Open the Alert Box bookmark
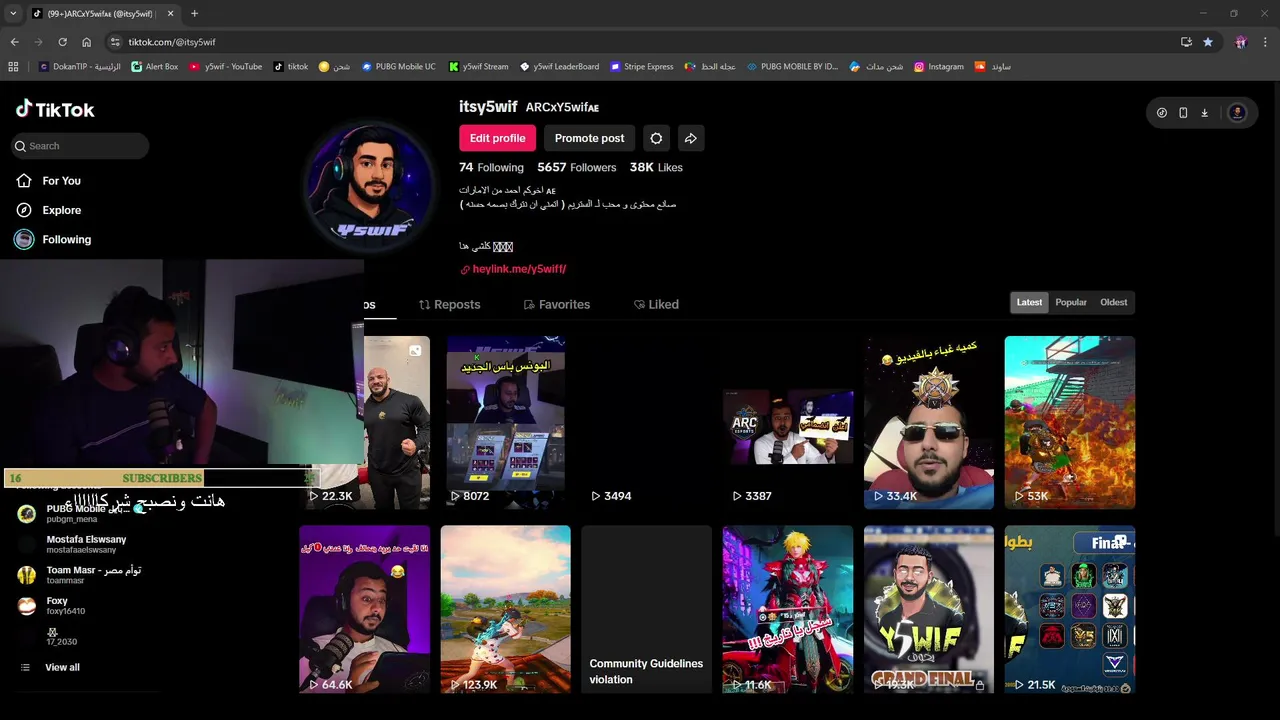Viewport: 1280px width, 720px height. [x=154, y=67]
